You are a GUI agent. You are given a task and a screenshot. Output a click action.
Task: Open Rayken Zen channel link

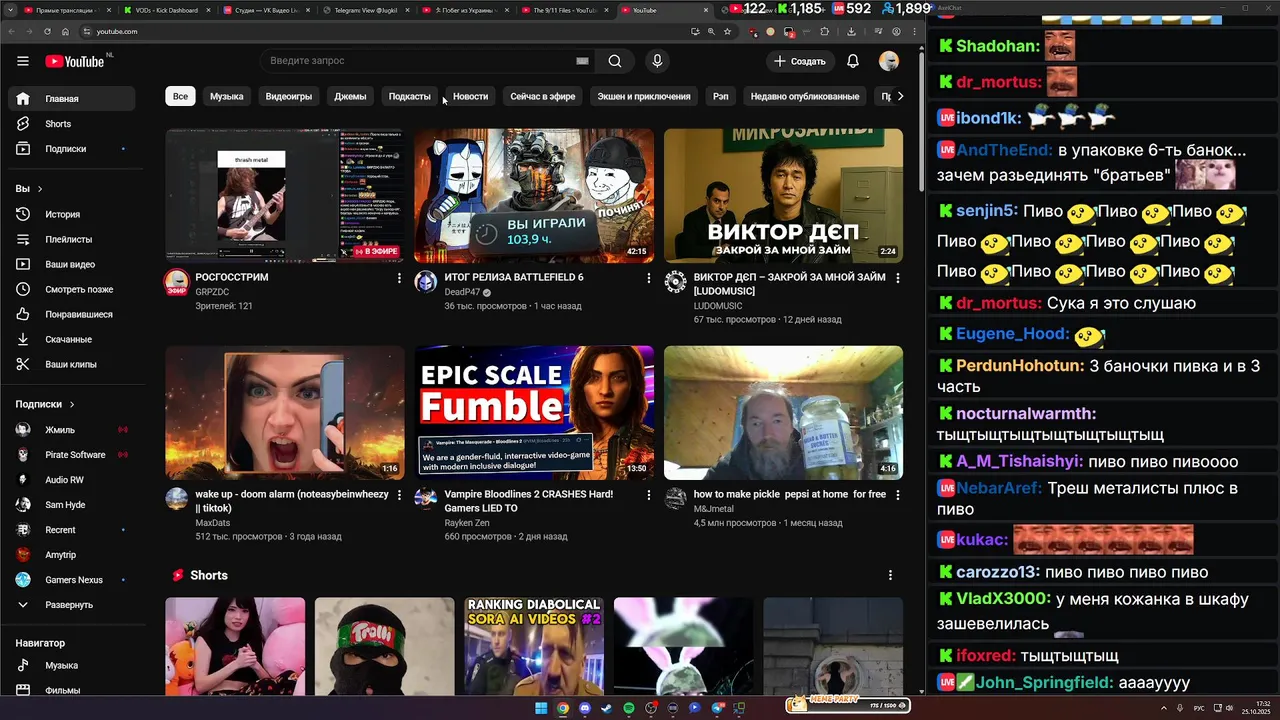pyautogui.click(x=465, y=523)
